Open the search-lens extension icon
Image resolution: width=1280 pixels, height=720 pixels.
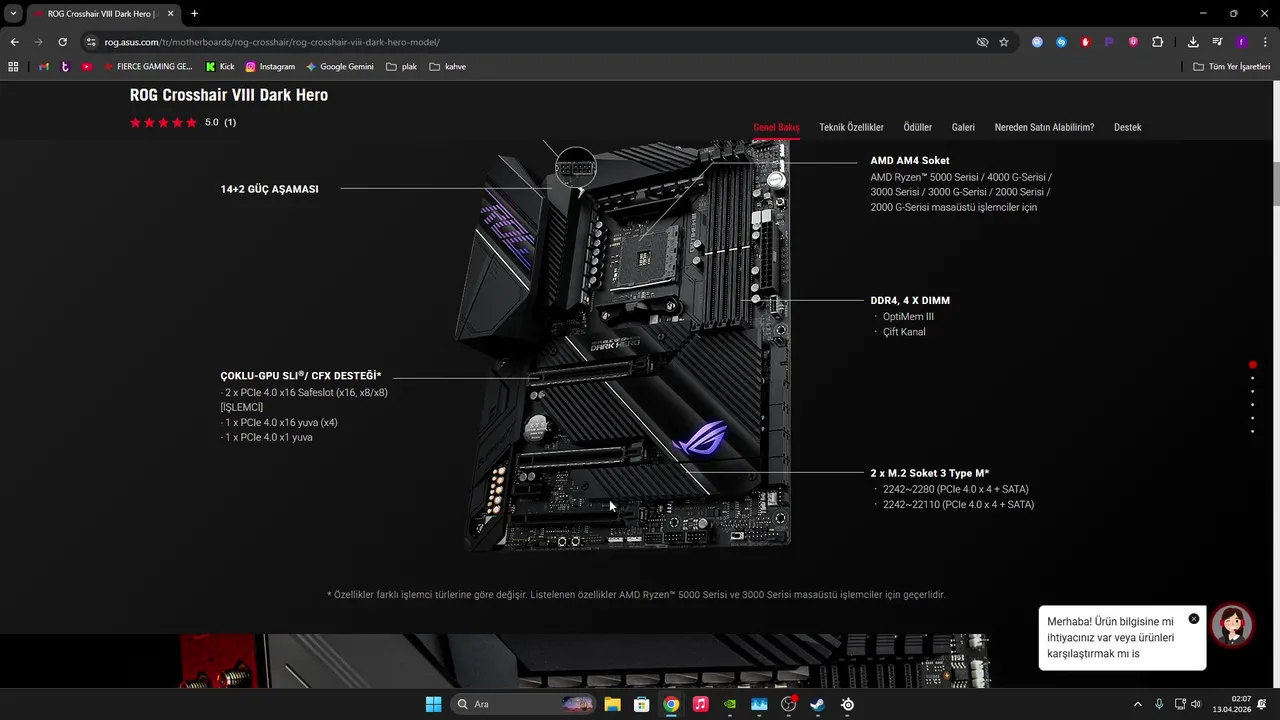click(1037, 42)
